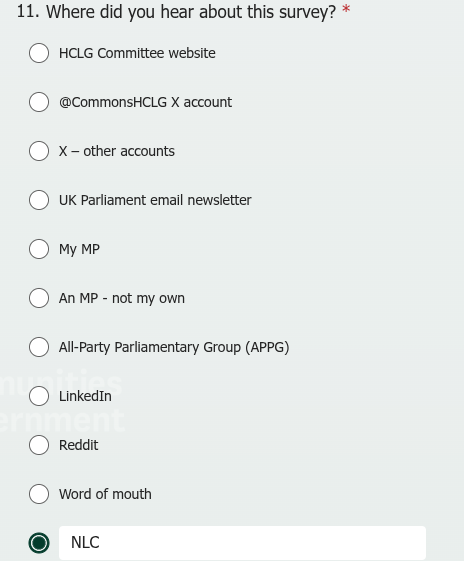Click the My MP label text
Viewport: 464px width, 561px height.
click(79, 250)
